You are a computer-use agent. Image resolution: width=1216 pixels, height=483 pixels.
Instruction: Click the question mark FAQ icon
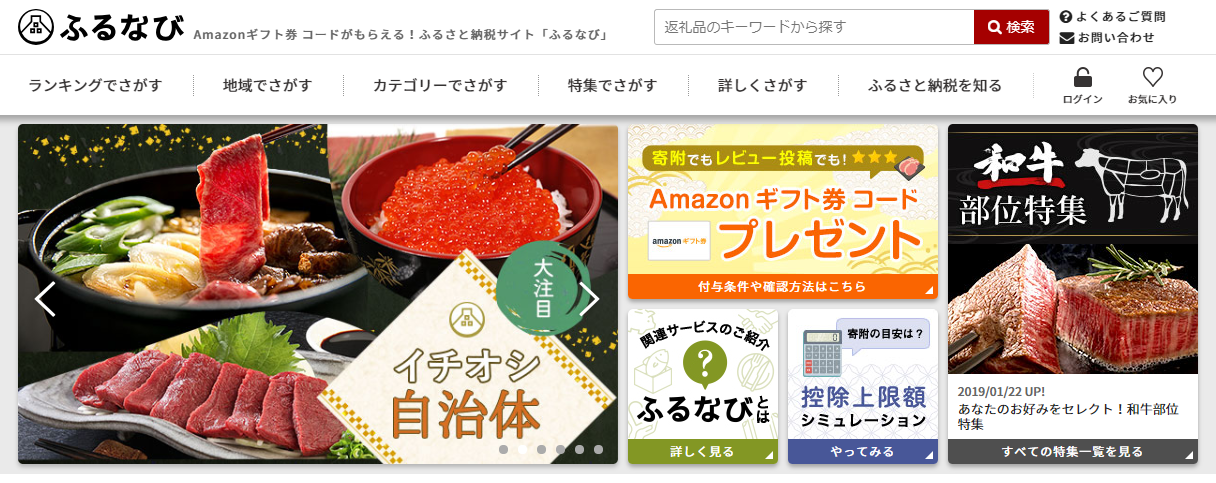[1066, 17]
